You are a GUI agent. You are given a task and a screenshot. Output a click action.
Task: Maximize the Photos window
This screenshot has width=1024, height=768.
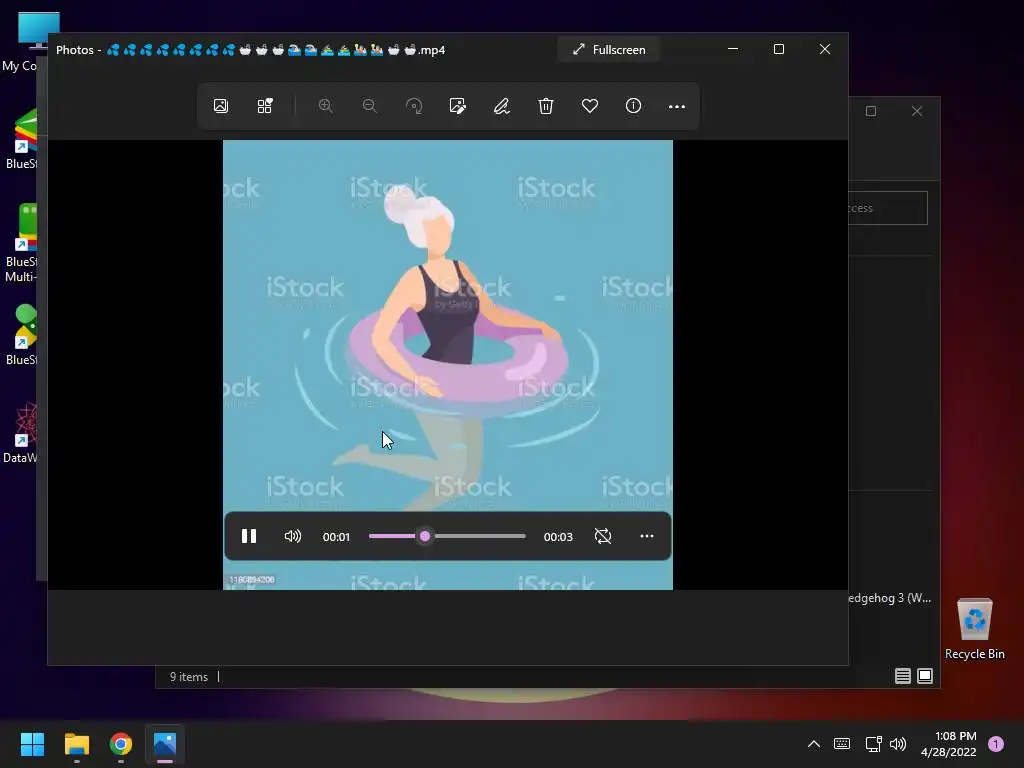click(778, 49)
